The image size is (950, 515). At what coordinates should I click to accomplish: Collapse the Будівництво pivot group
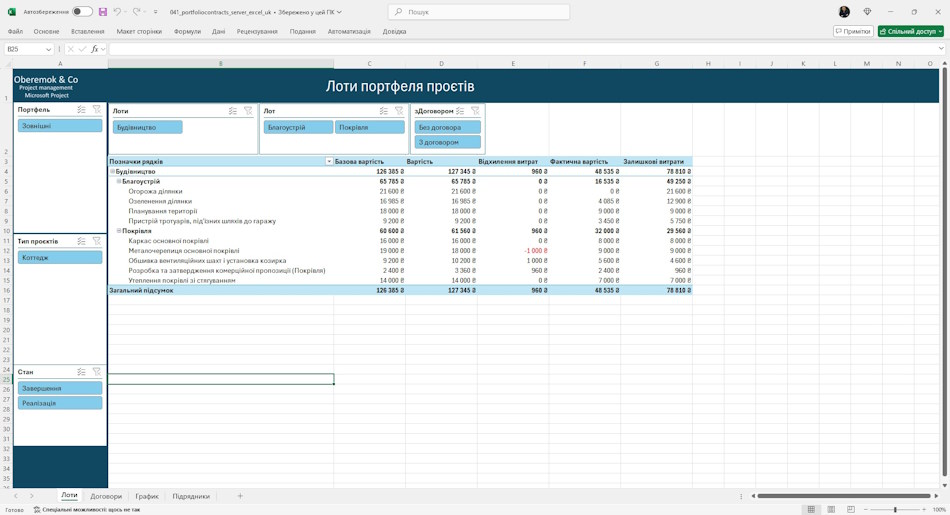point(112,171)
